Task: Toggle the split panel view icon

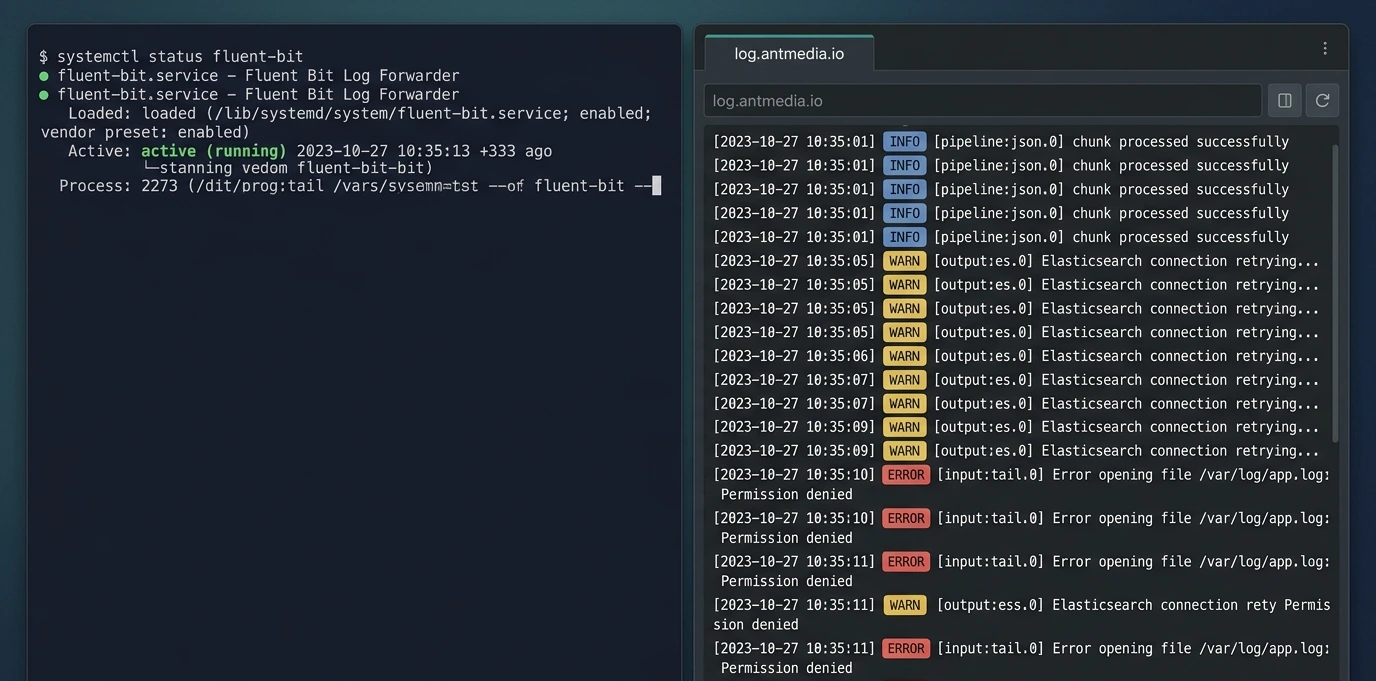Action: (1285, 101)
